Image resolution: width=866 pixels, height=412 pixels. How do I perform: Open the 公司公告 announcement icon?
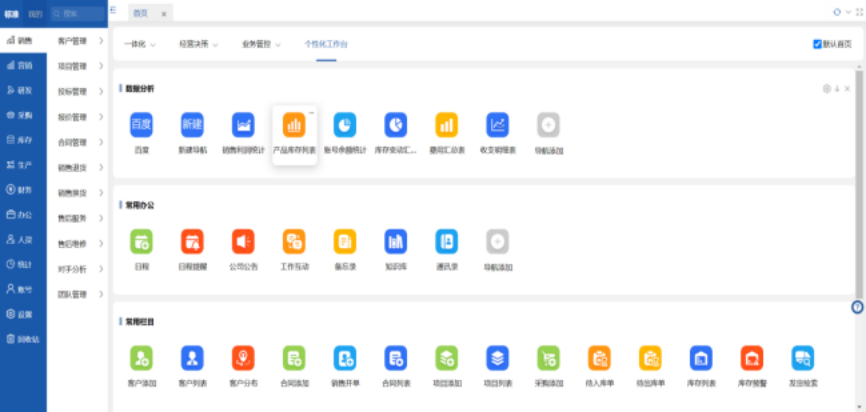point(243,241)
